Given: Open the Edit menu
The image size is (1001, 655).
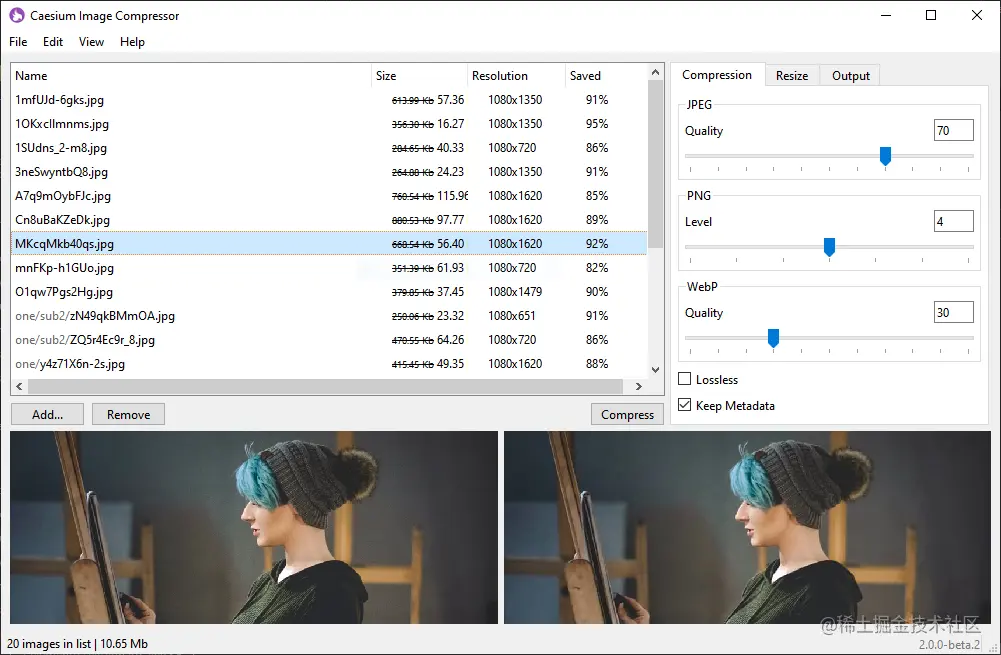Looking at the screenshot, I should pos(53,41).
